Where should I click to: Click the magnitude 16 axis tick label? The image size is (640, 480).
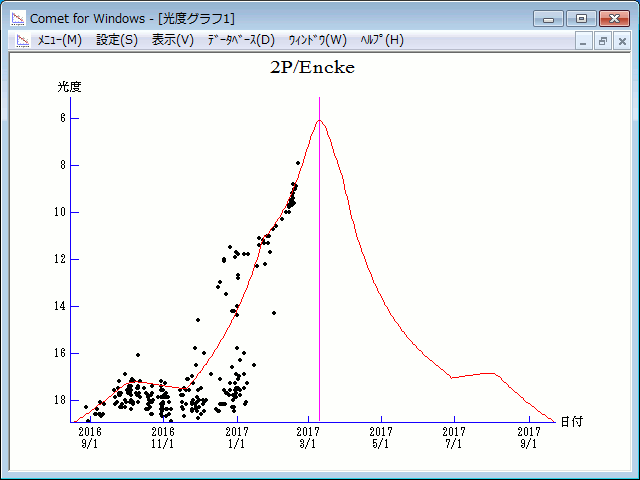pos(60,353)
